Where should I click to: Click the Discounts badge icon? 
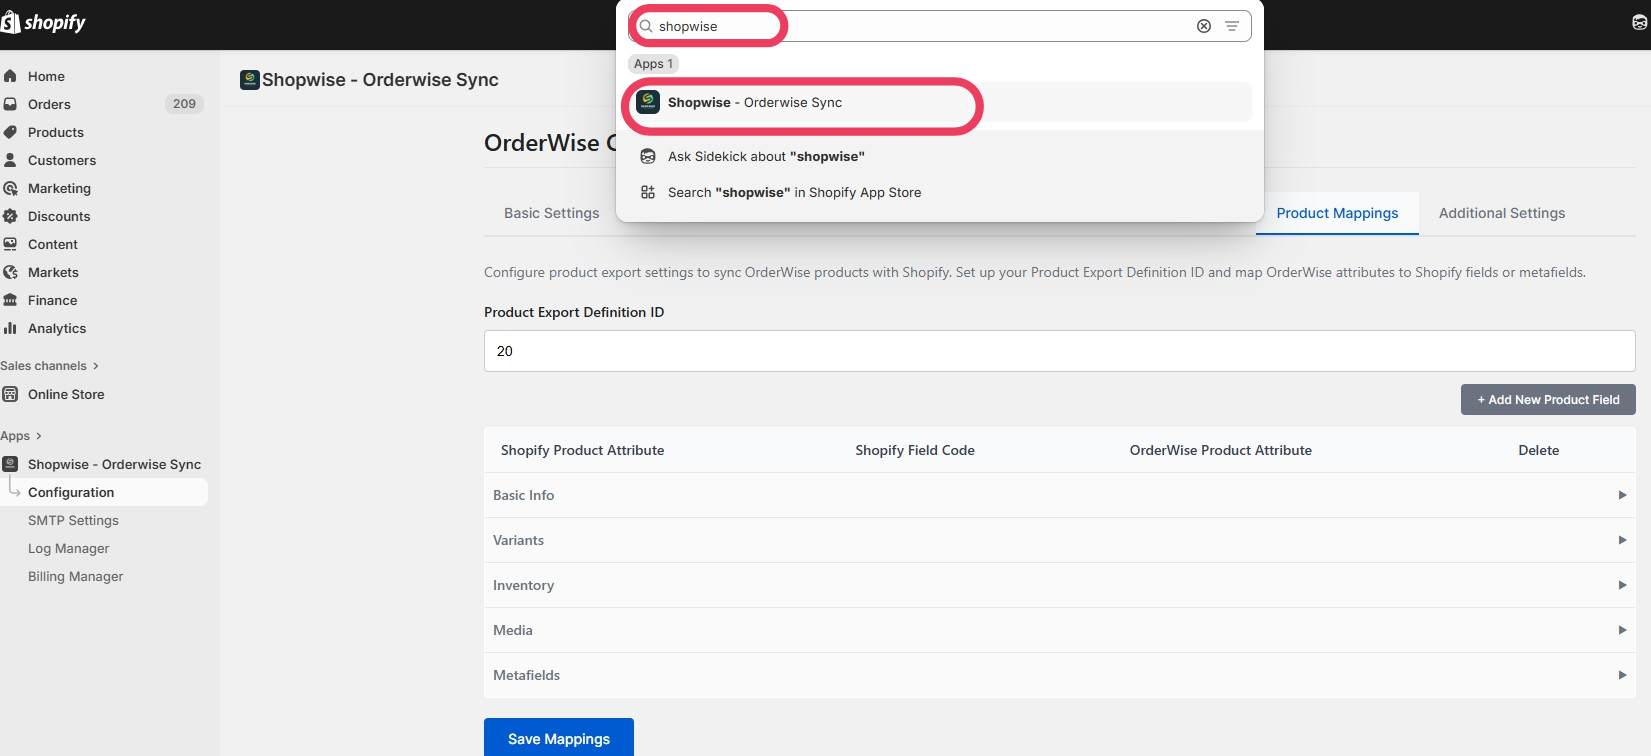[10, 216]
